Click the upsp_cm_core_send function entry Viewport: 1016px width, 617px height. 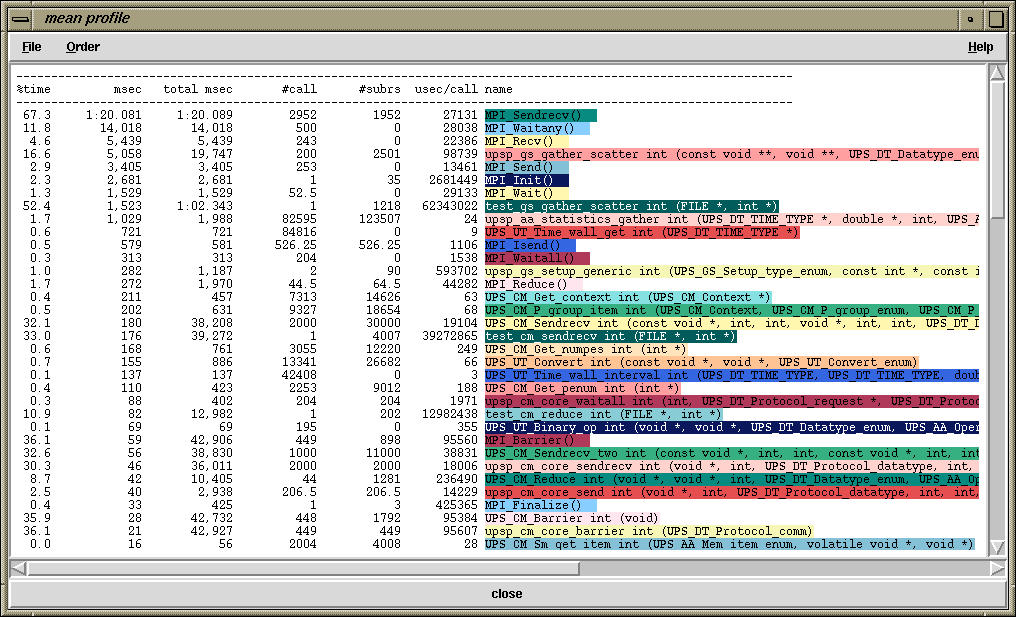pos(732,491)
